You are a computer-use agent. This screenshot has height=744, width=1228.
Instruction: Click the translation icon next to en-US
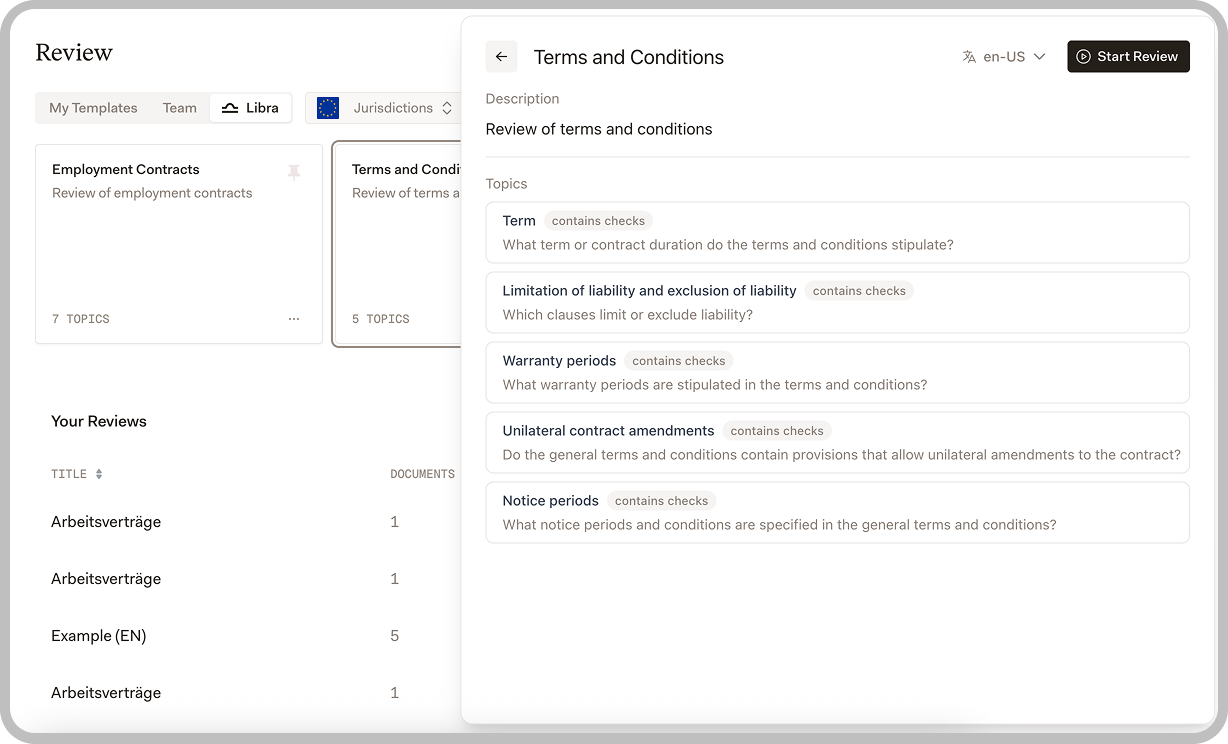point(968,57)
